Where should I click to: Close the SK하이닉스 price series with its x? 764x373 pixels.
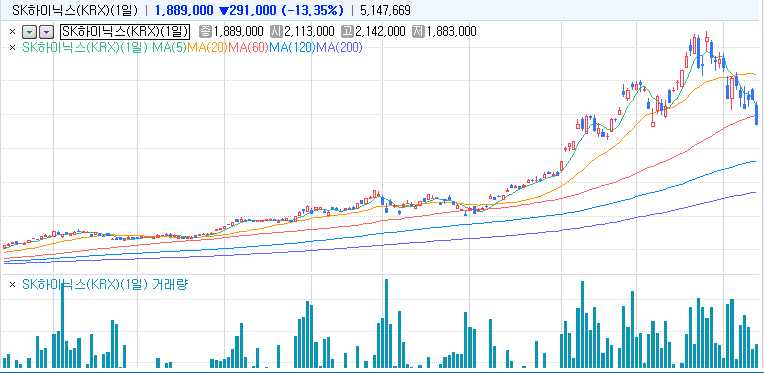[x=13, y=32]
